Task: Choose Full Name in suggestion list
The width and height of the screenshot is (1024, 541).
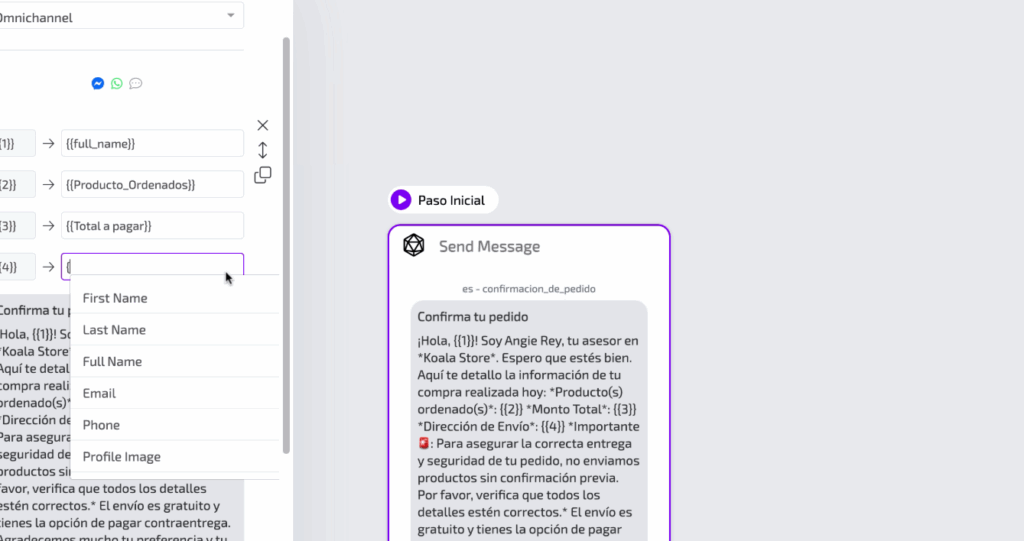Action: 112,362
